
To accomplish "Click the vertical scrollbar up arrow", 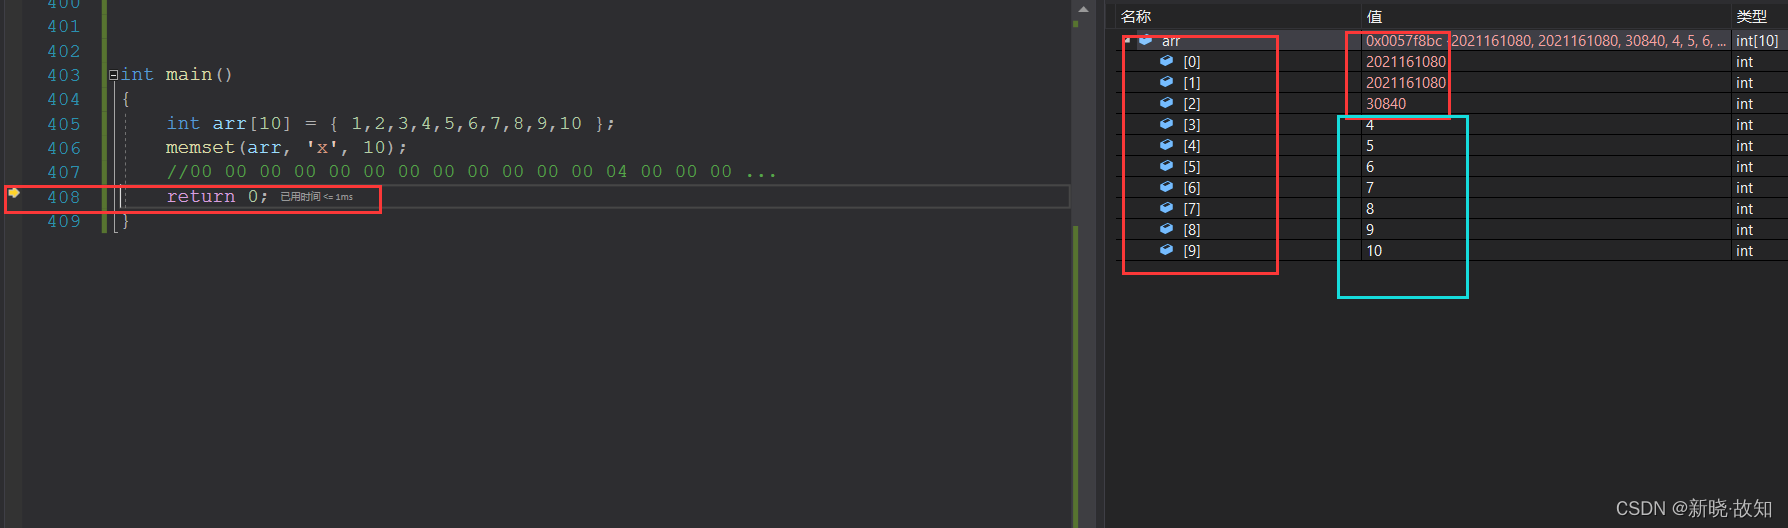I will (1083, 9).
